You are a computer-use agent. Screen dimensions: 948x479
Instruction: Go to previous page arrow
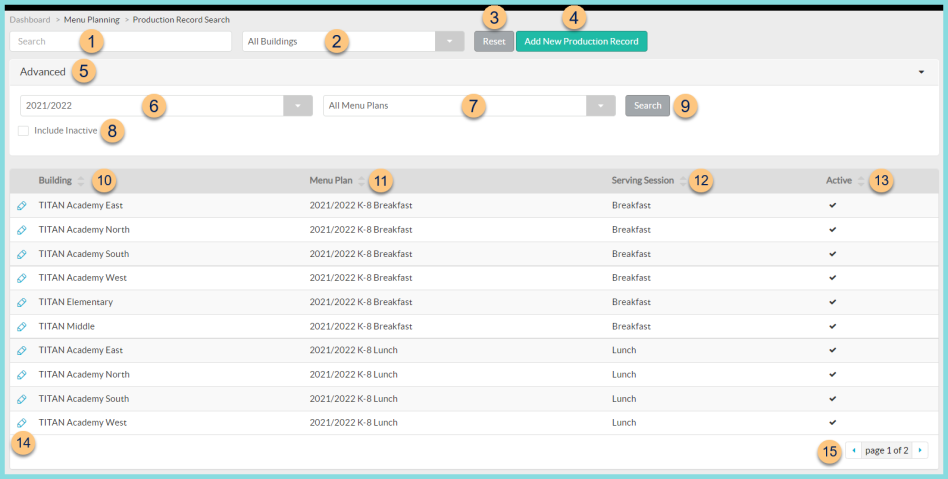[854, 450]
